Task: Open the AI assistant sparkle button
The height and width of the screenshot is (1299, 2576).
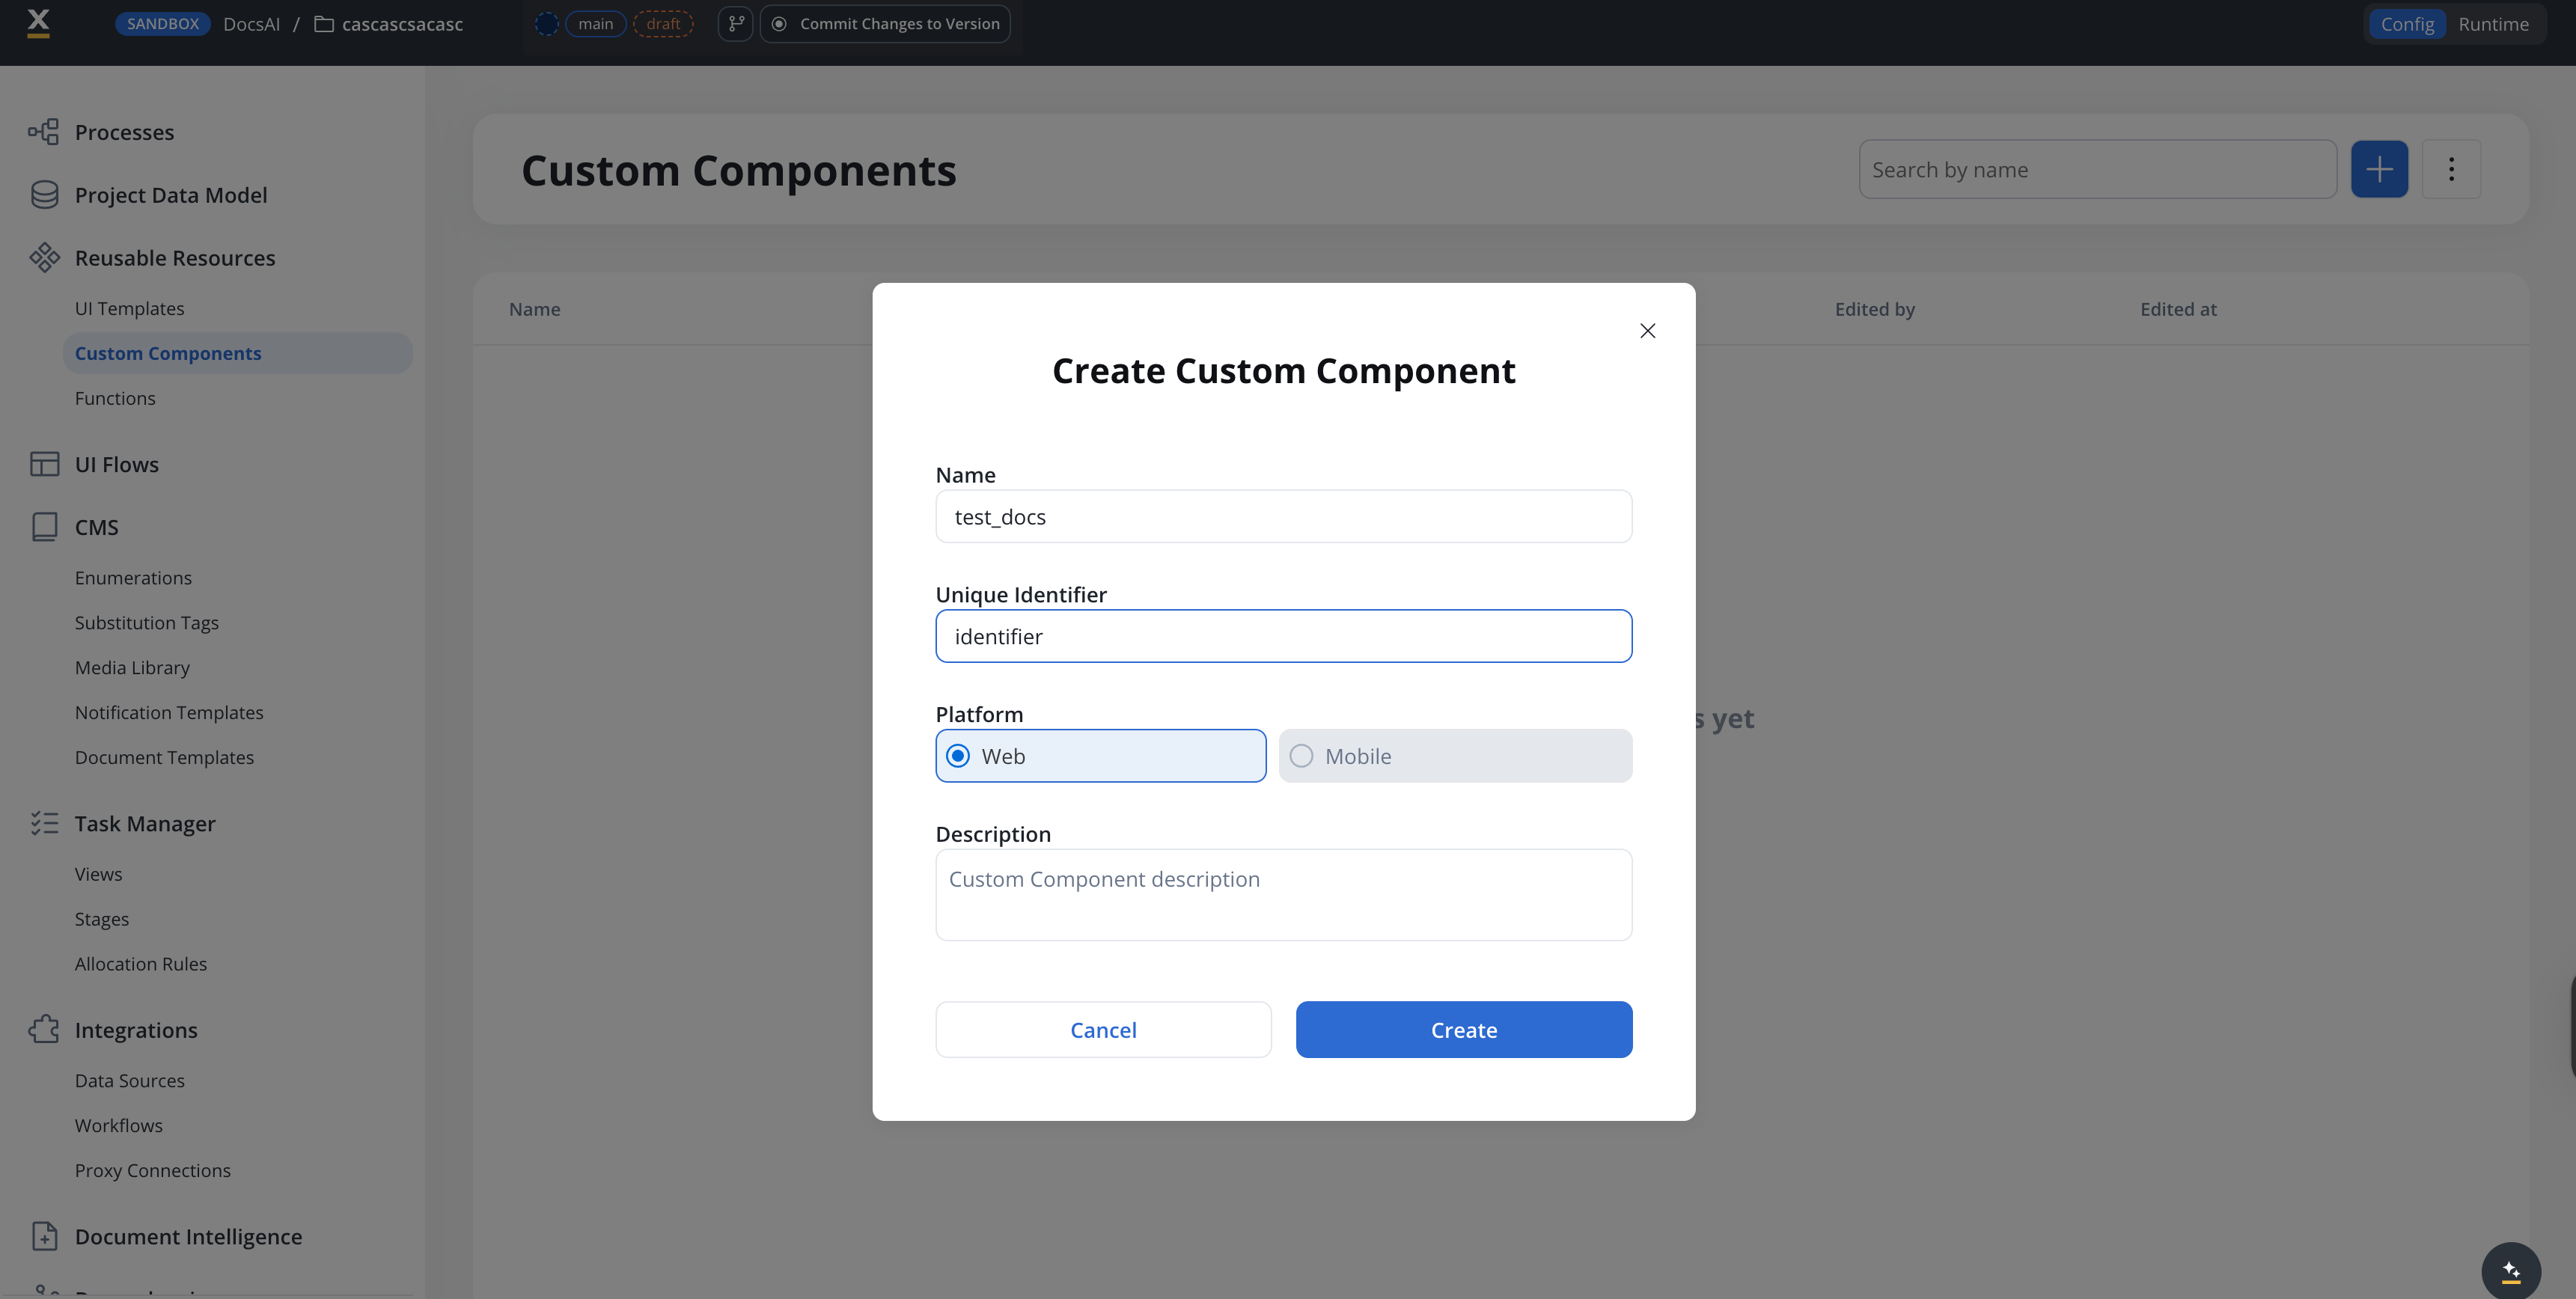Action: point(2510,1271)
